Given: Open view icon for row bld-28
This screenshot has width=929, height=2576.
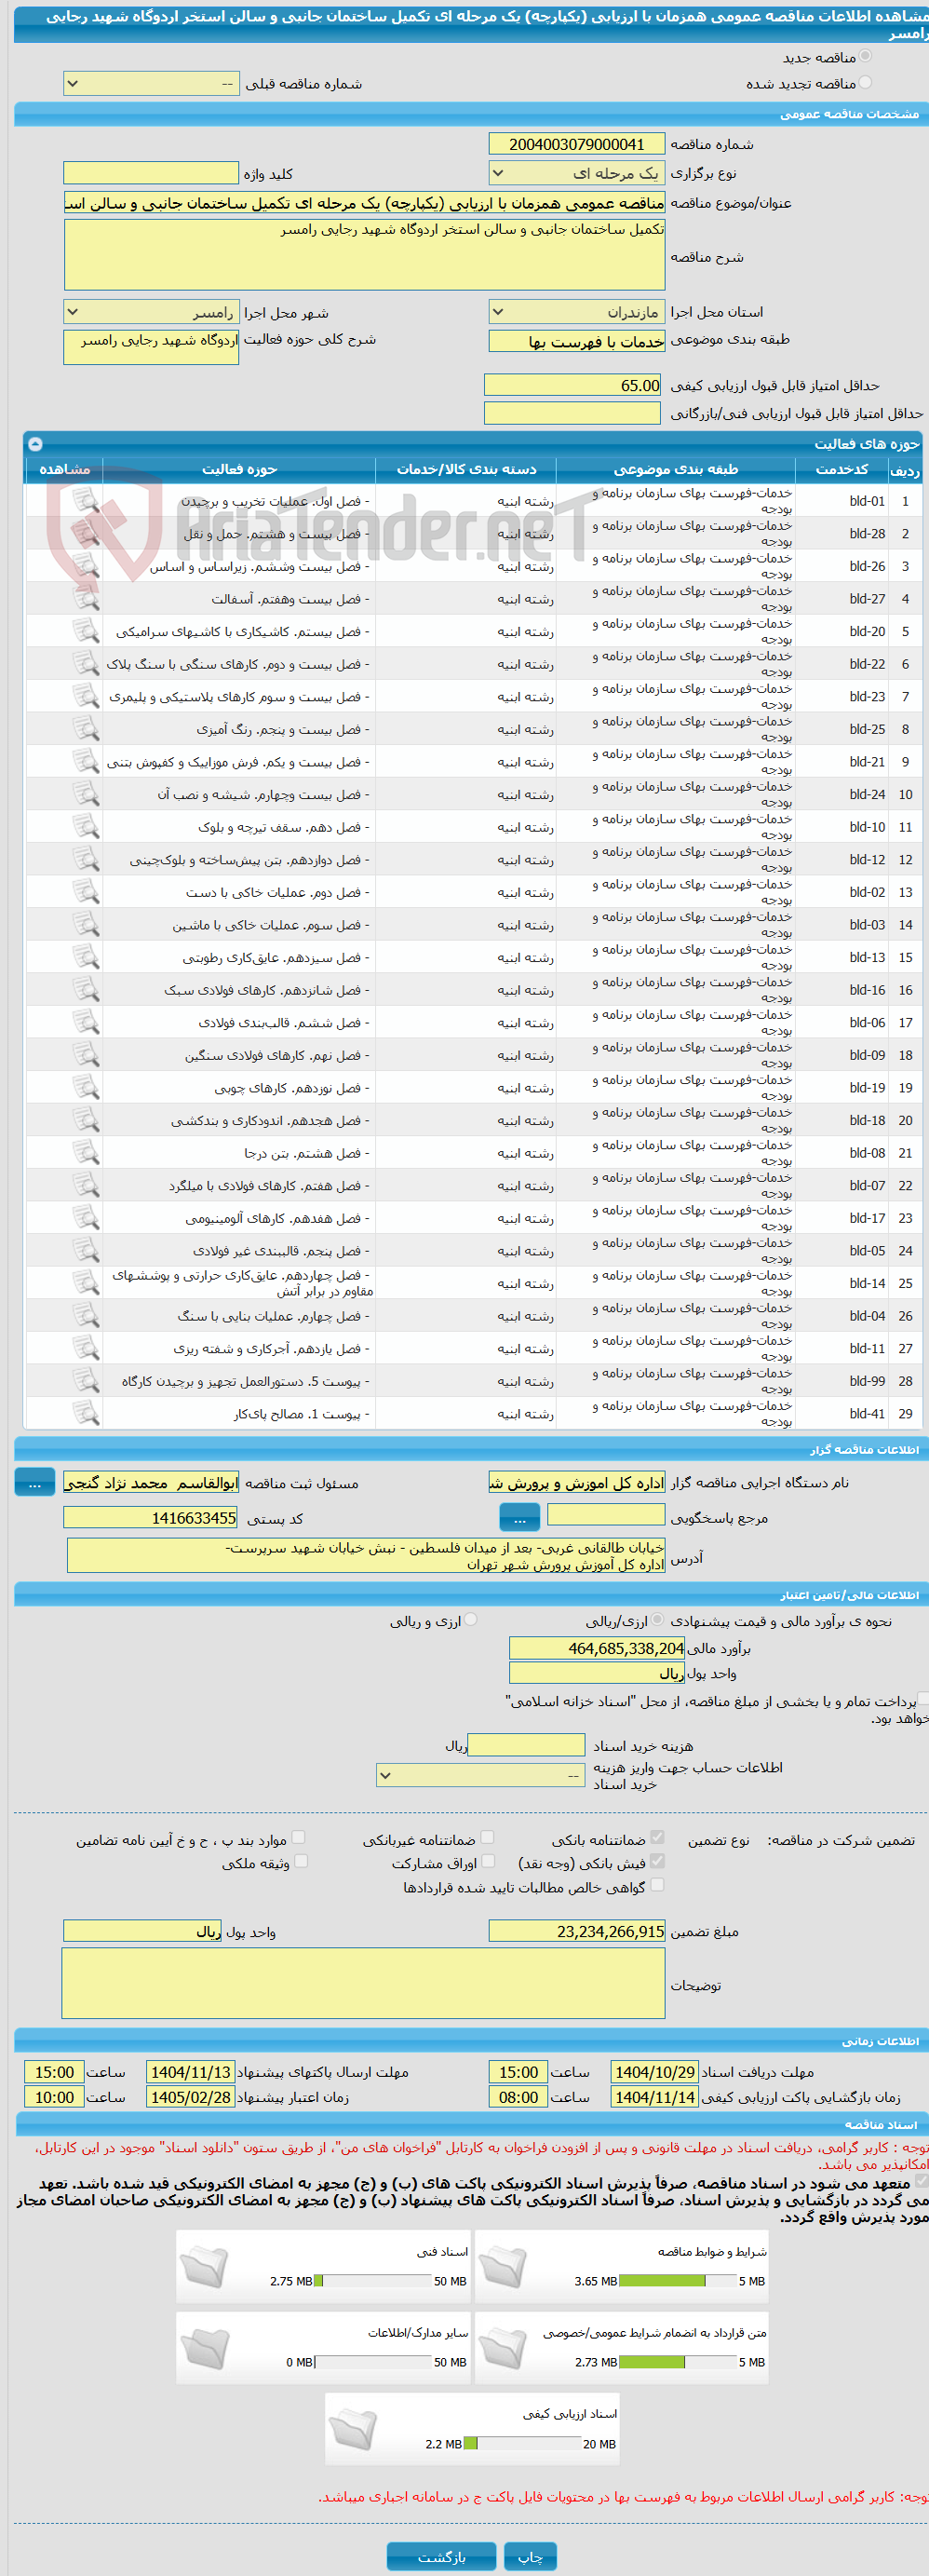Looking at the screenshot, I should tap(86, 534).
